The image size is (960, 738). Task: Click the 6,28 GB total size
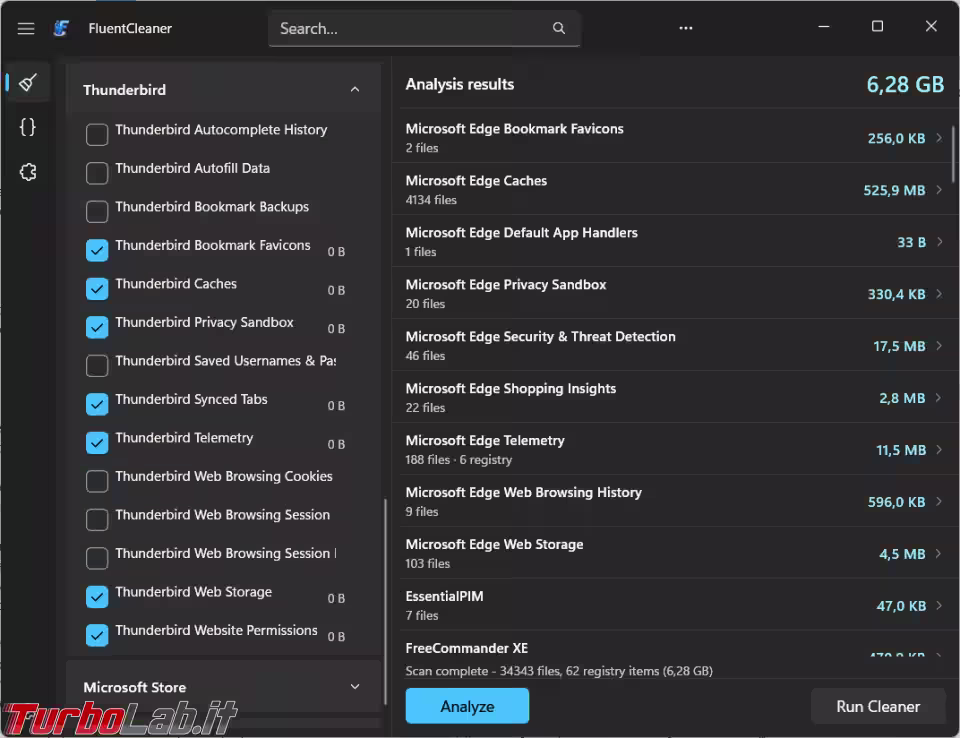point(905,85)
